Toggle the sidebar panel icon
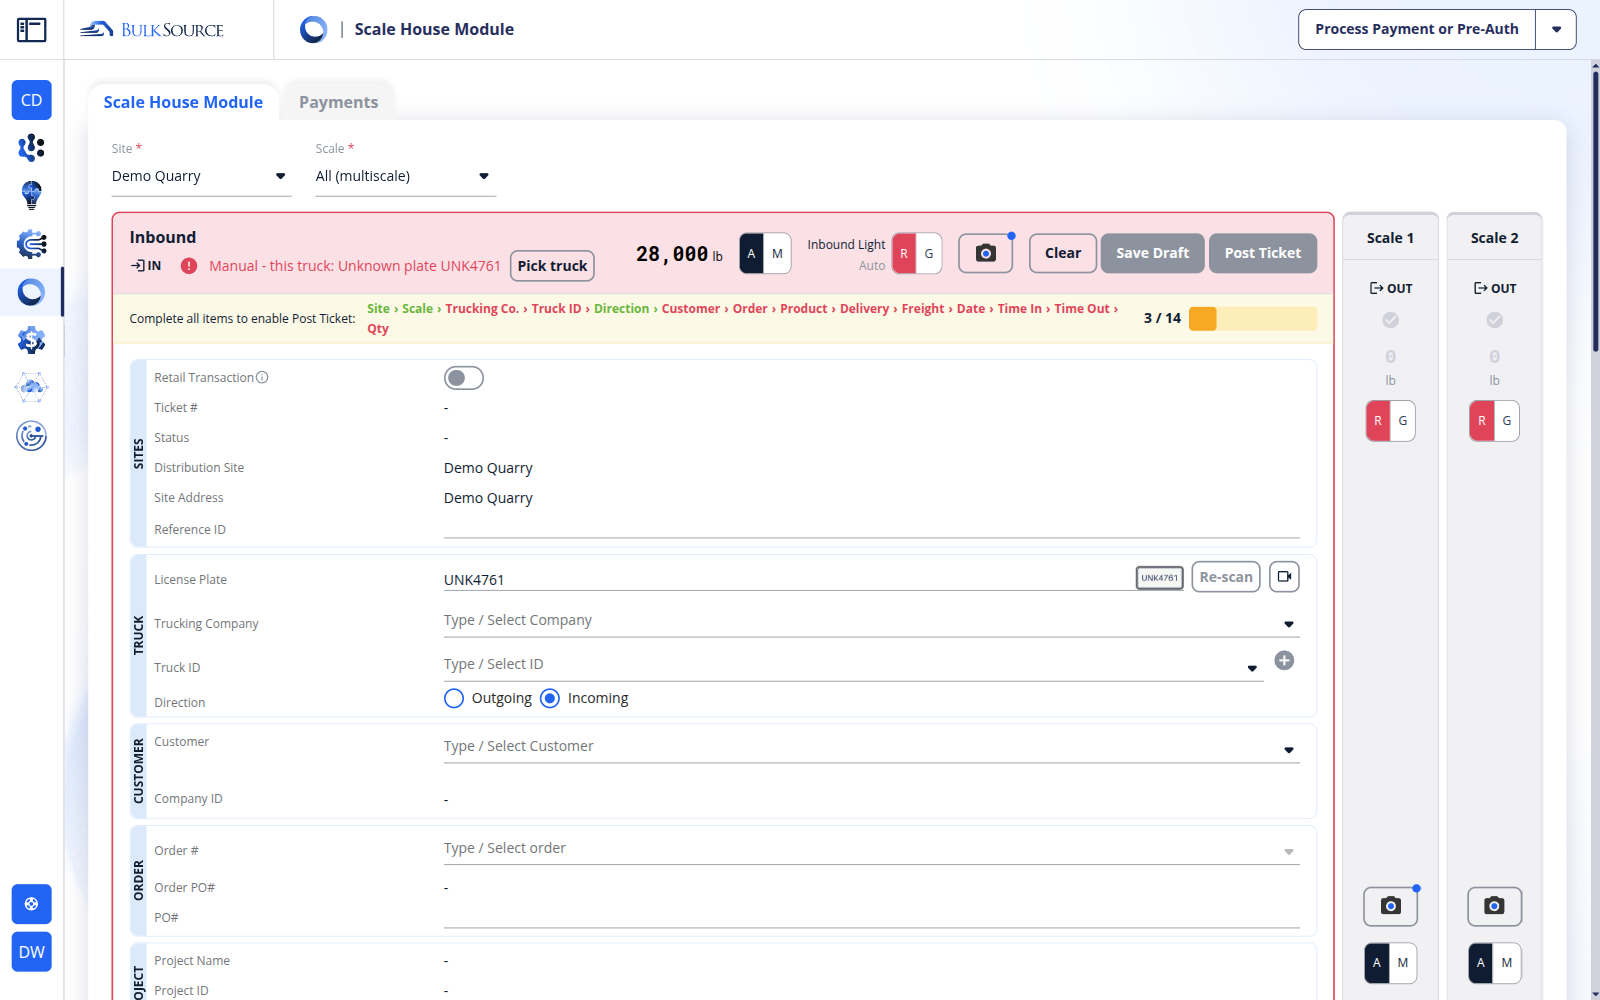The width and height of the screenshot is (1600, 1000). coord(32,30)
